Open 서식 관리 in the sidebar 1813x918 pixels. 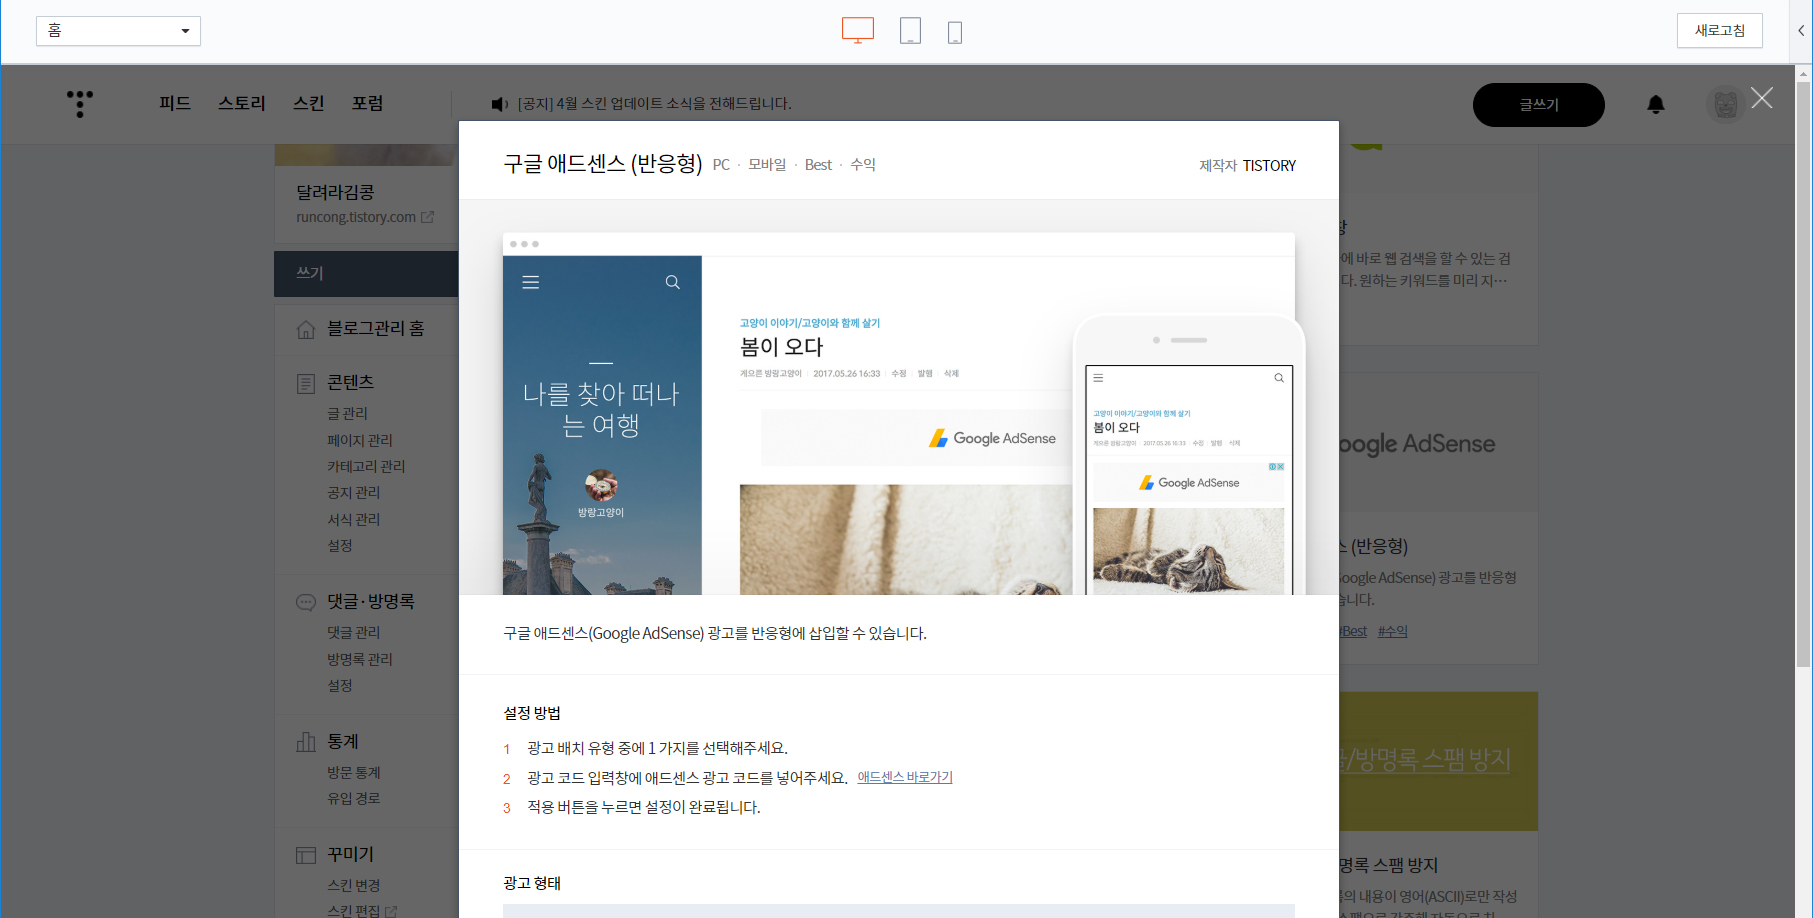(x=354, y=520)
